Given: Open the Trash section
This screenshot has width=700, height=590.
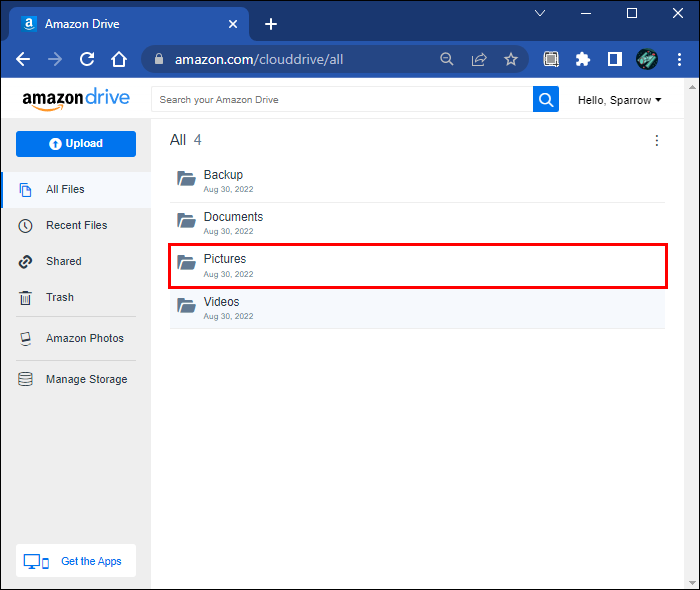Looking at the screenshot, I should (60, 297).
